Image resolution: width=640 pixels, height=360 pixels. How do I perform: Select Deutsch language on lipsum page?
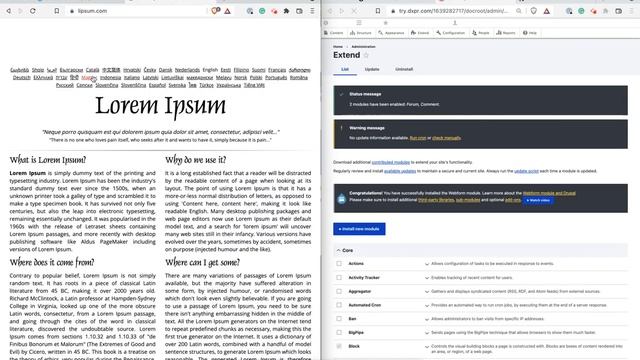[22, 78]
